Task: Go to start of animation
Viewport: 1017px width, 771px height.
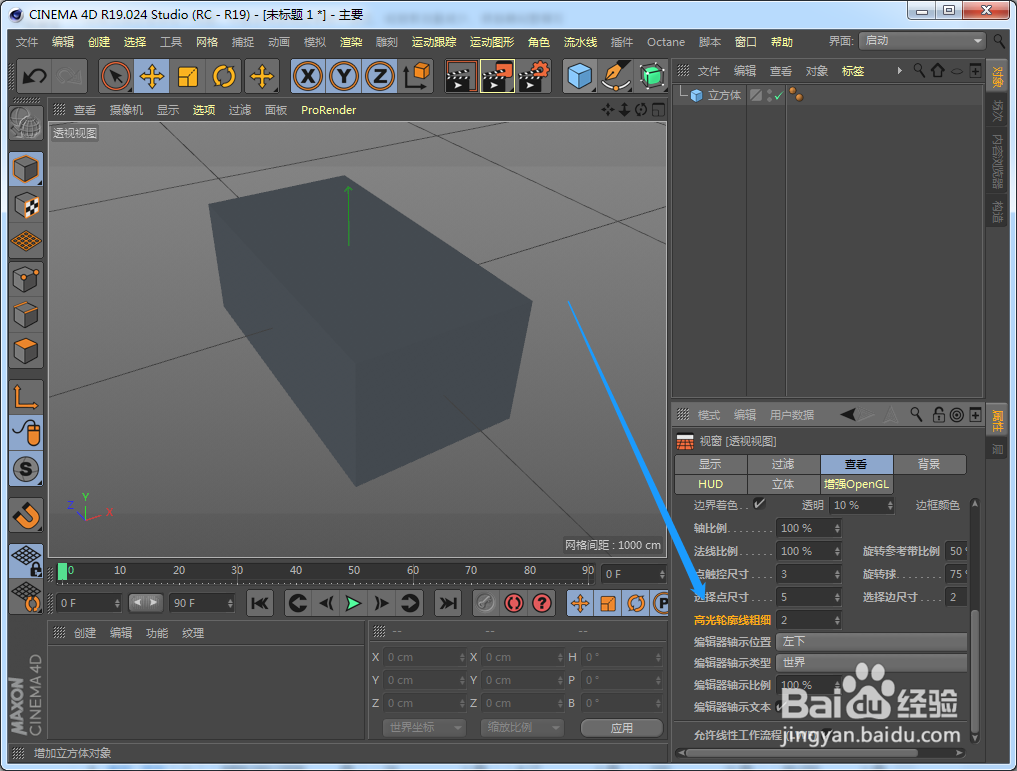Action: pyautogui.click(x=259, y=604)
